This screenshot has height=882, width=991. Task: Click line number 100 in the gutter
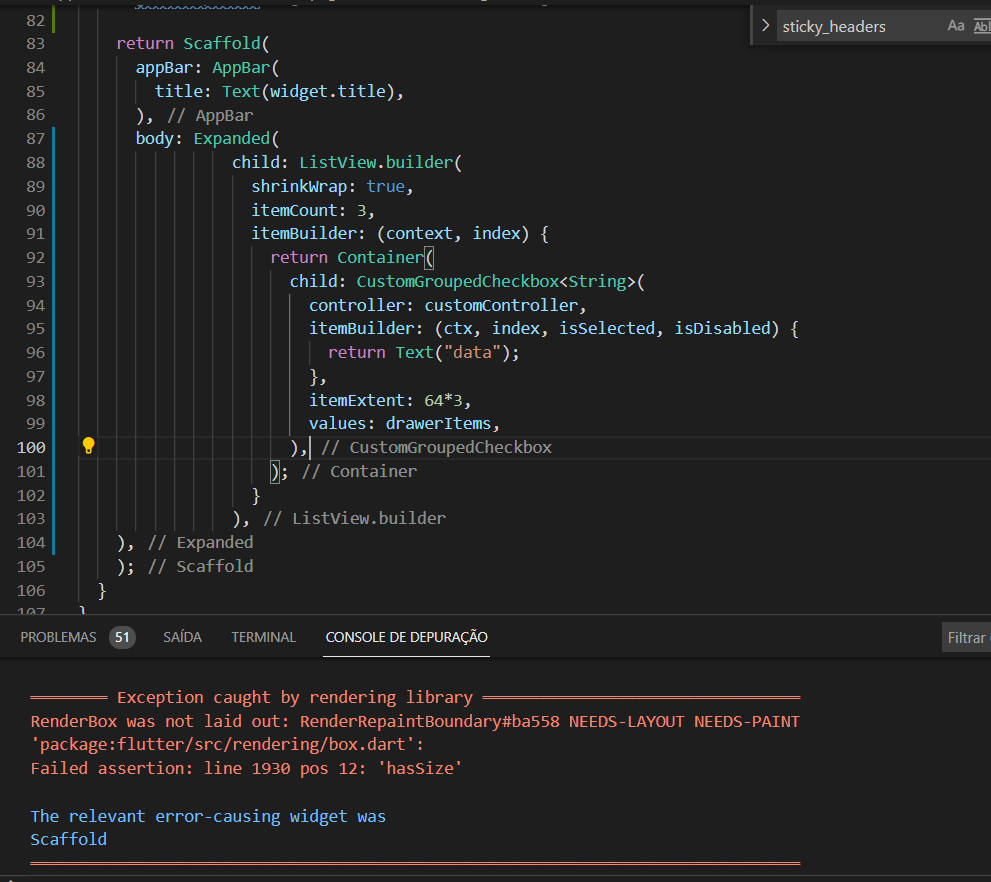pos(31,447)
